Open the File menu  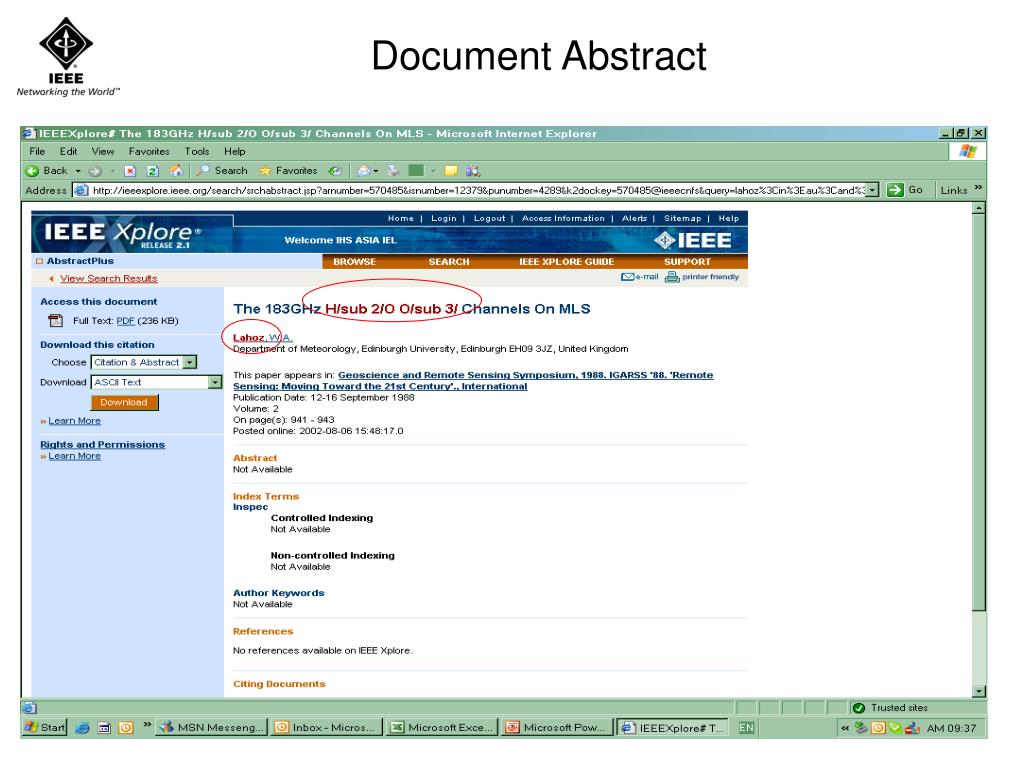(37, 152)
